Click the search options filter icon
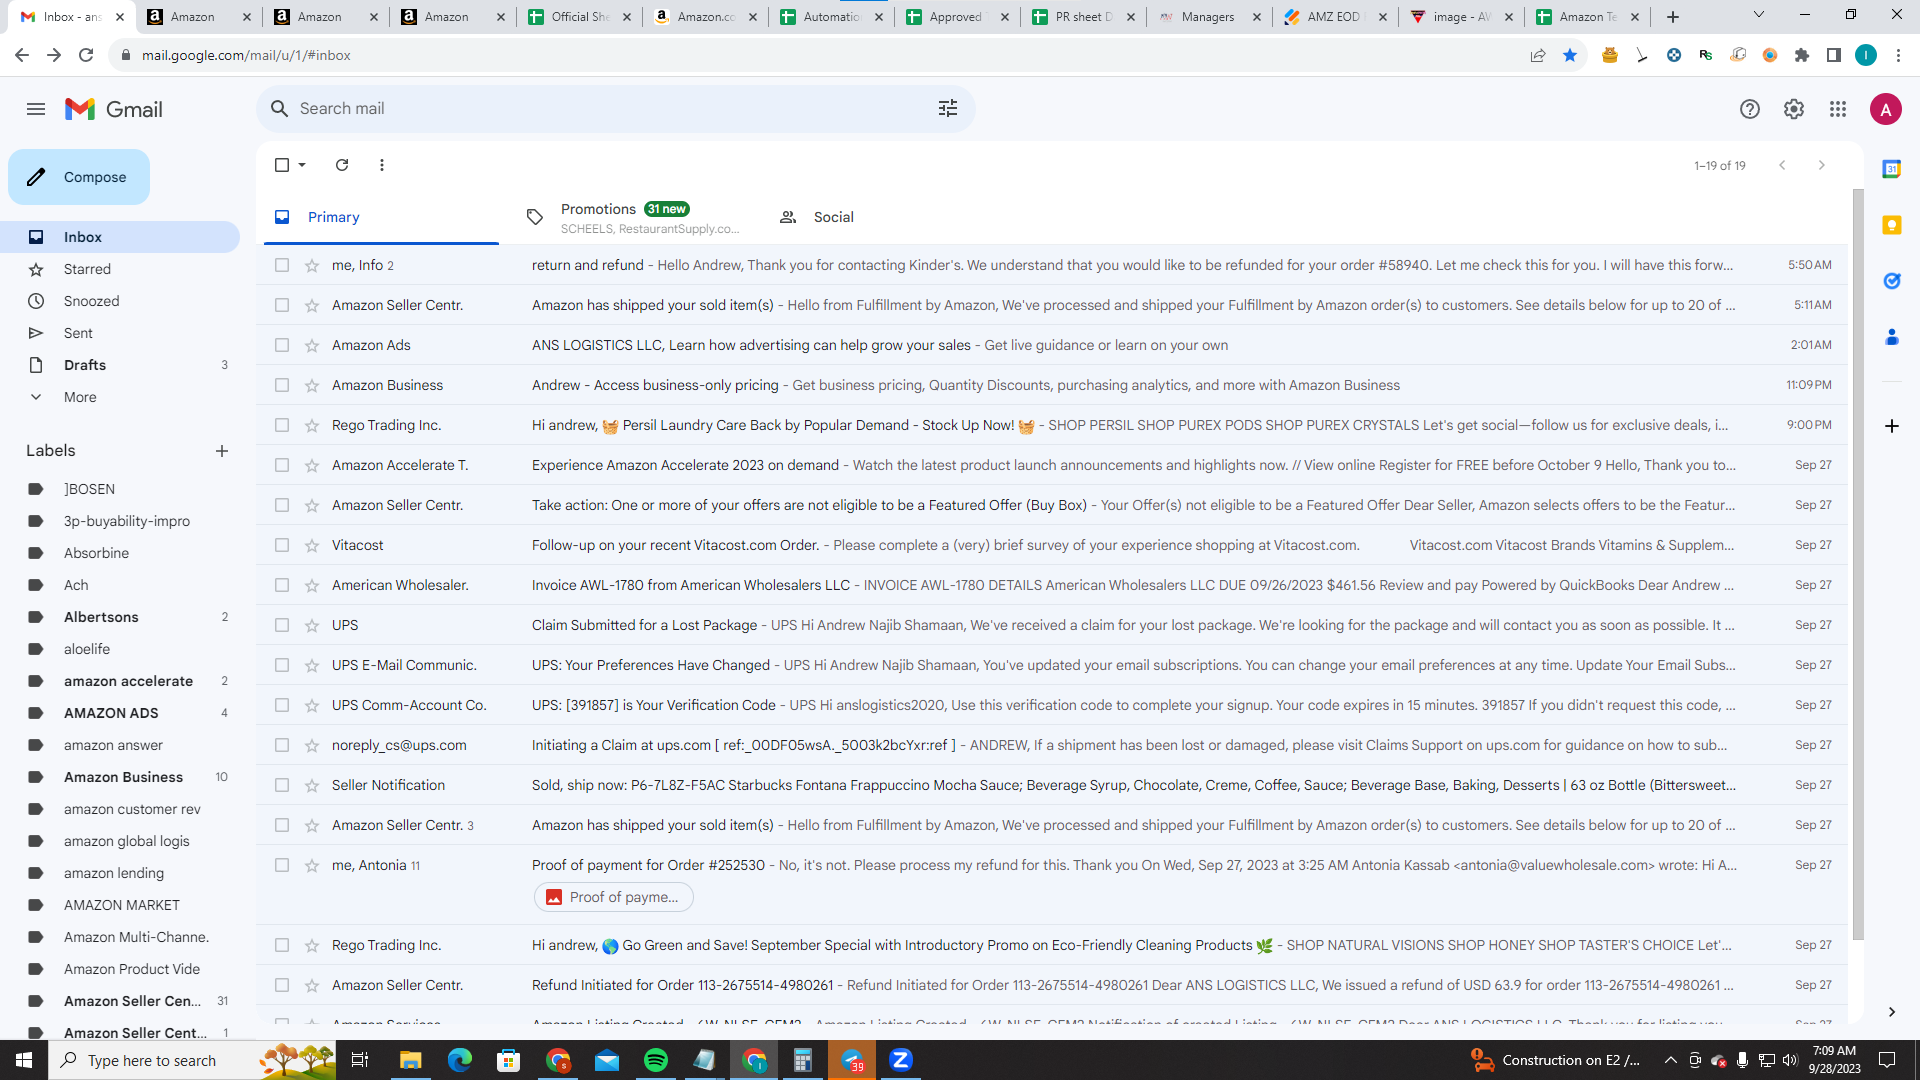This screenshot has width=1920, height=1080. coord(948,108)
